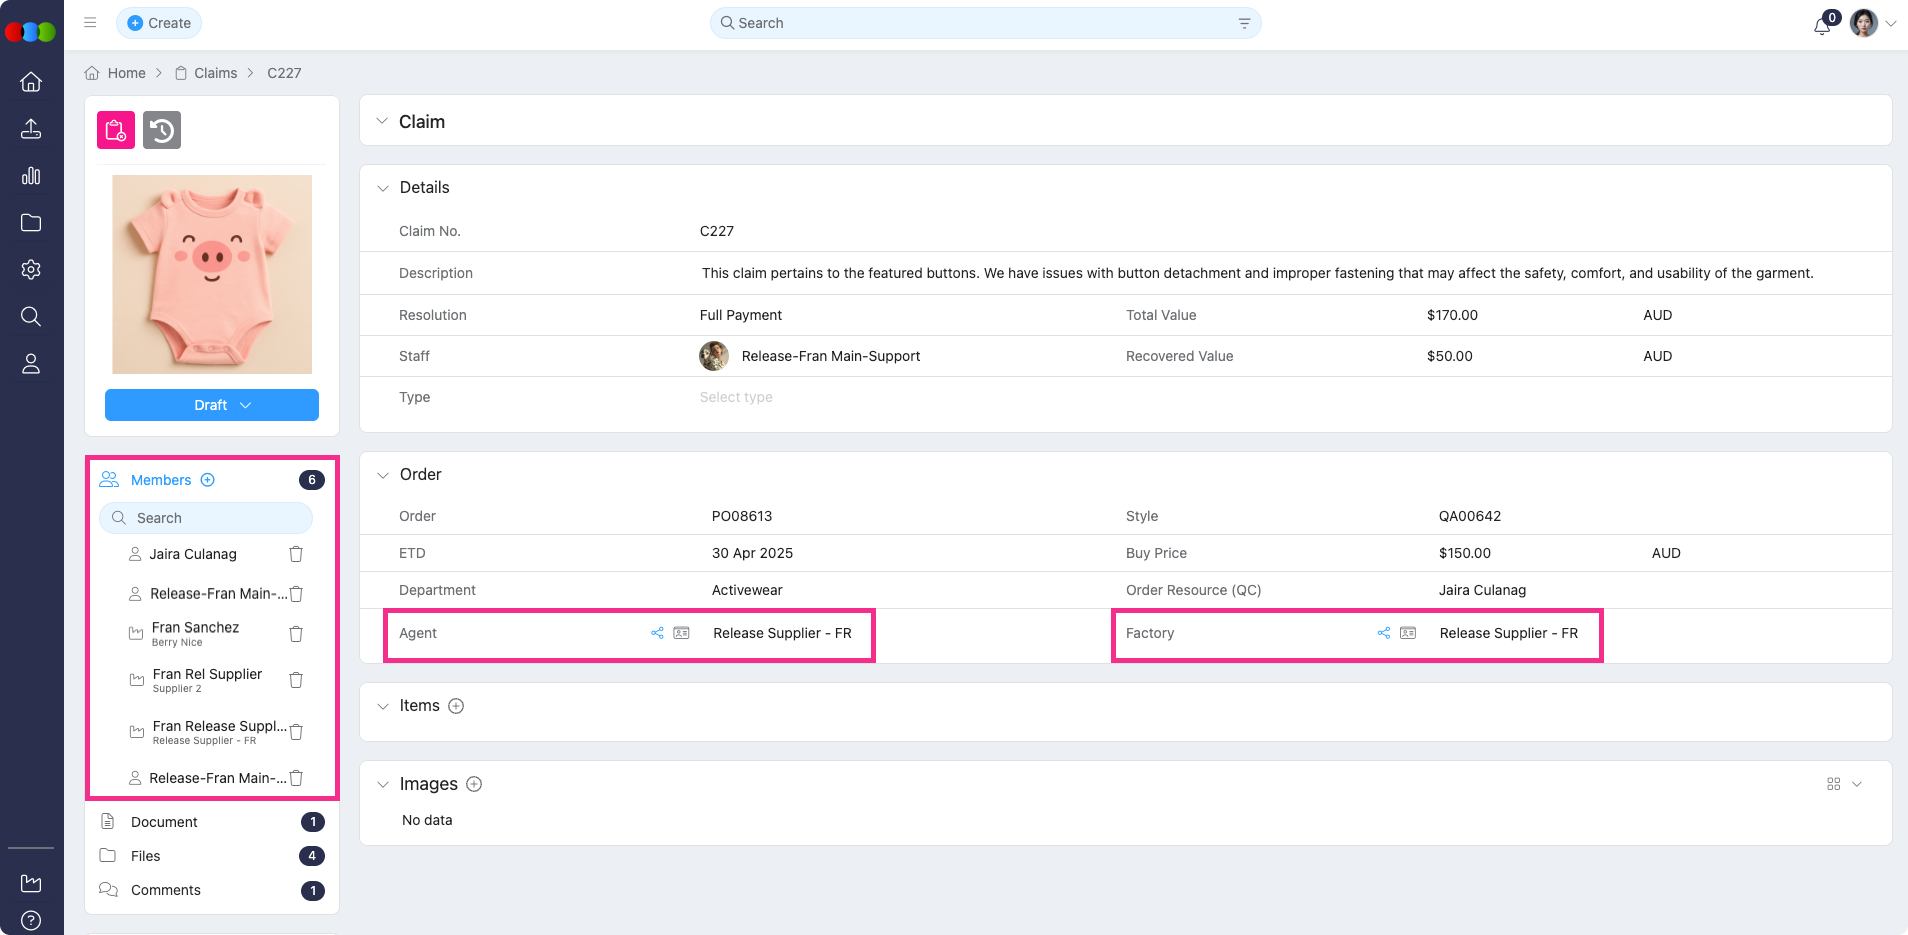Delete member Jaira Culanag with trash icon

click(x=296, y=554)
